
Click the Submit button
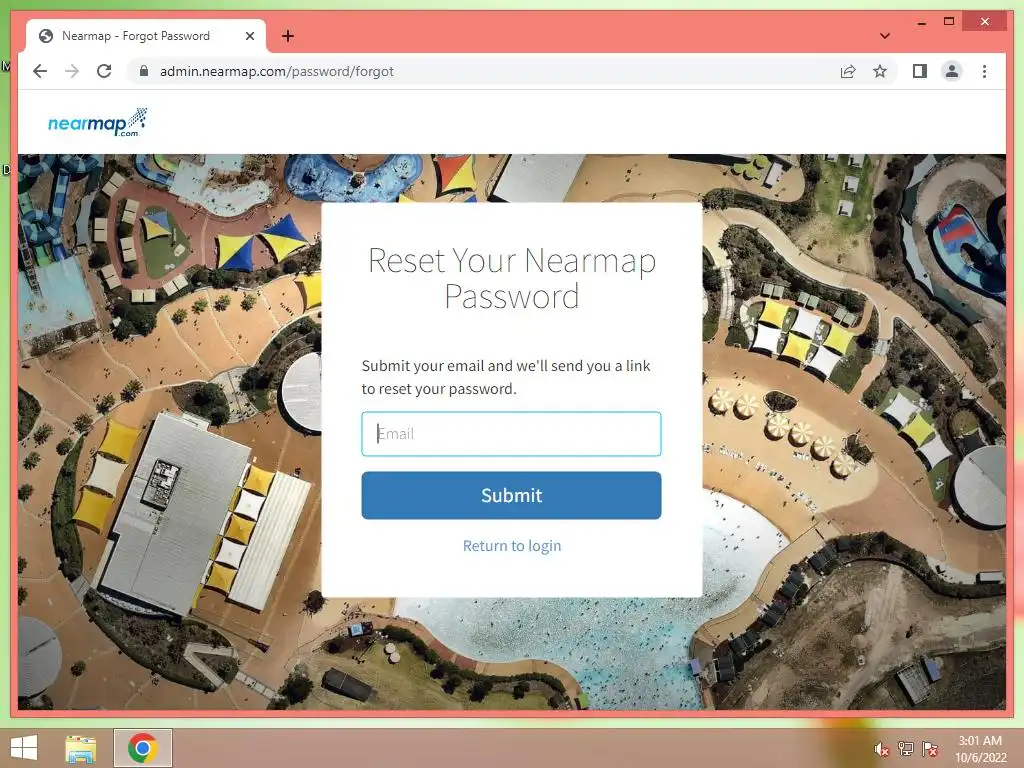click(x=511, y=496)
